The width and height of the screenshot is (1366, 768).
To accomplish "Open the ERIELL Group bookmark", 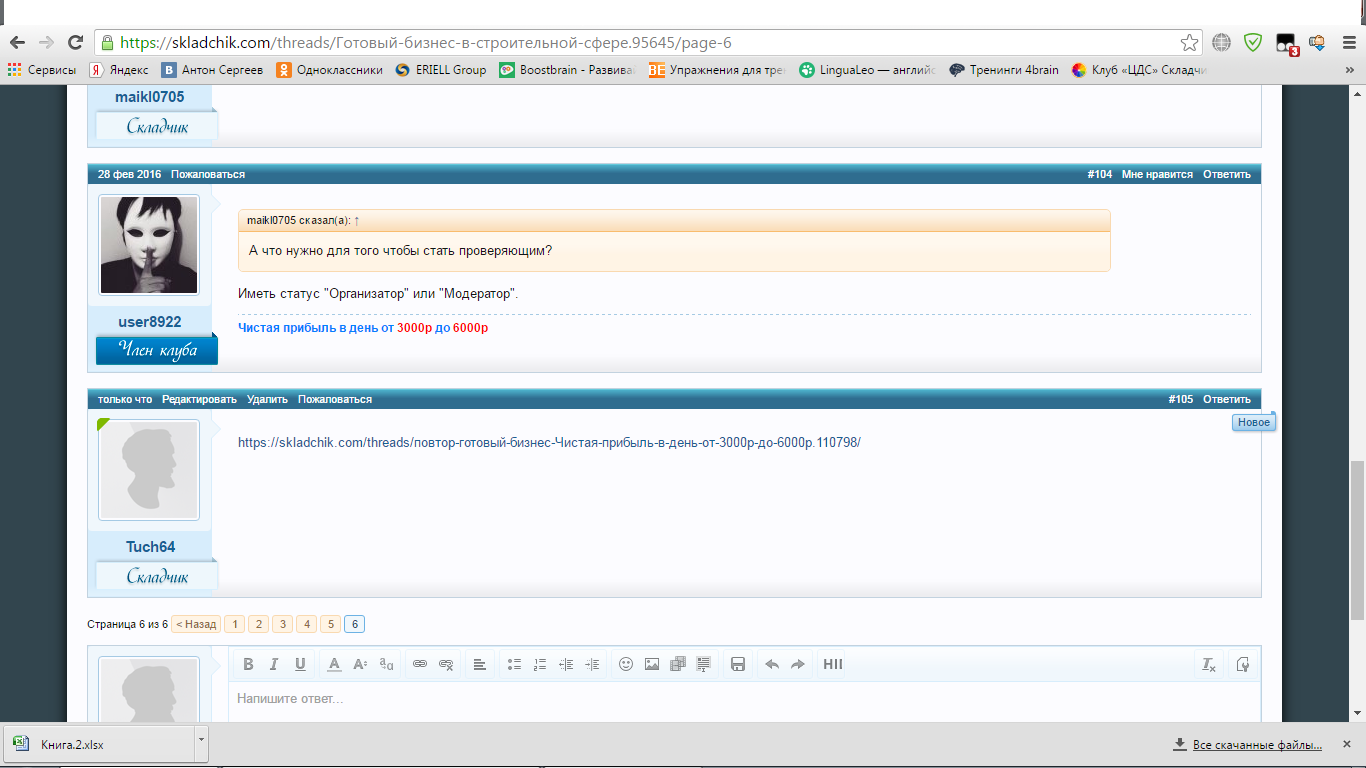I will coord(441,70).
